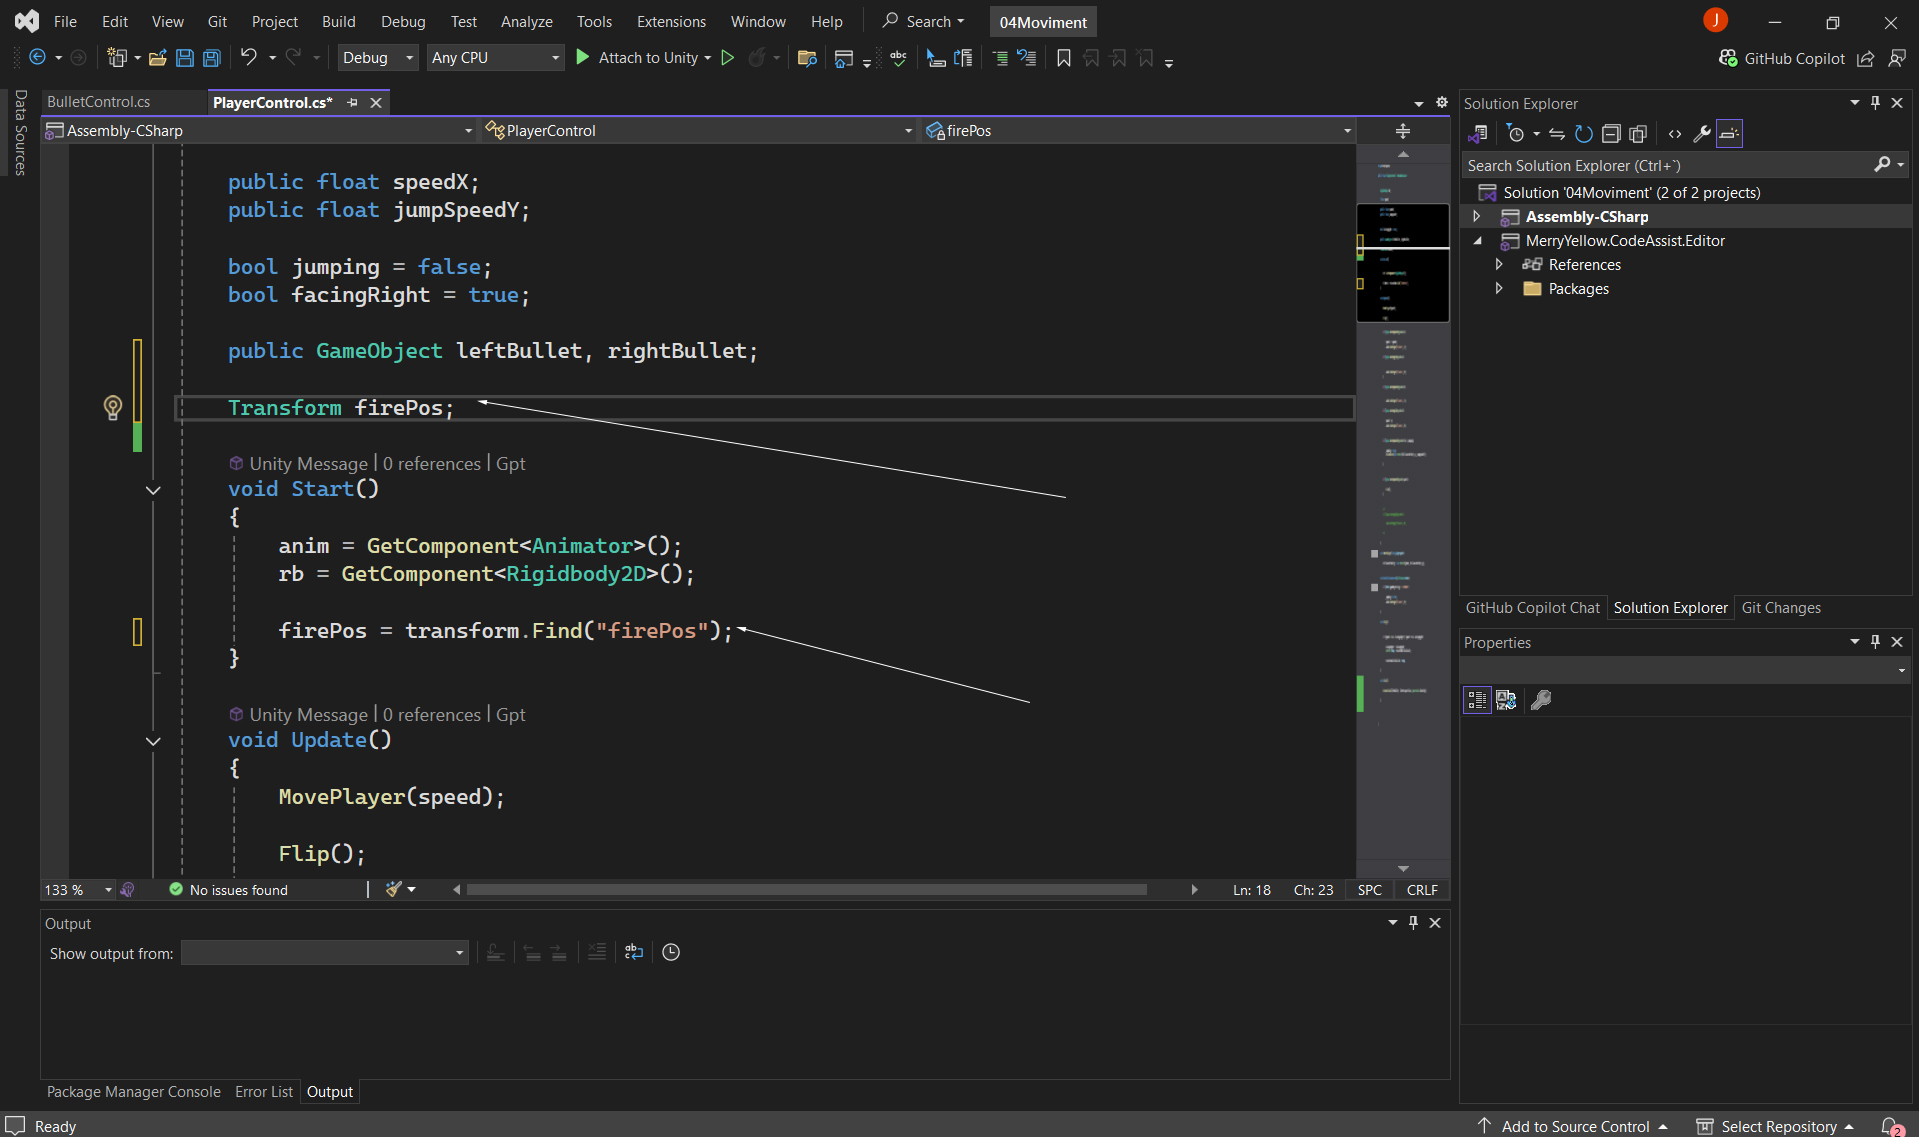
Task: Open the Extensions menu
Action: [x=671, y=21]
